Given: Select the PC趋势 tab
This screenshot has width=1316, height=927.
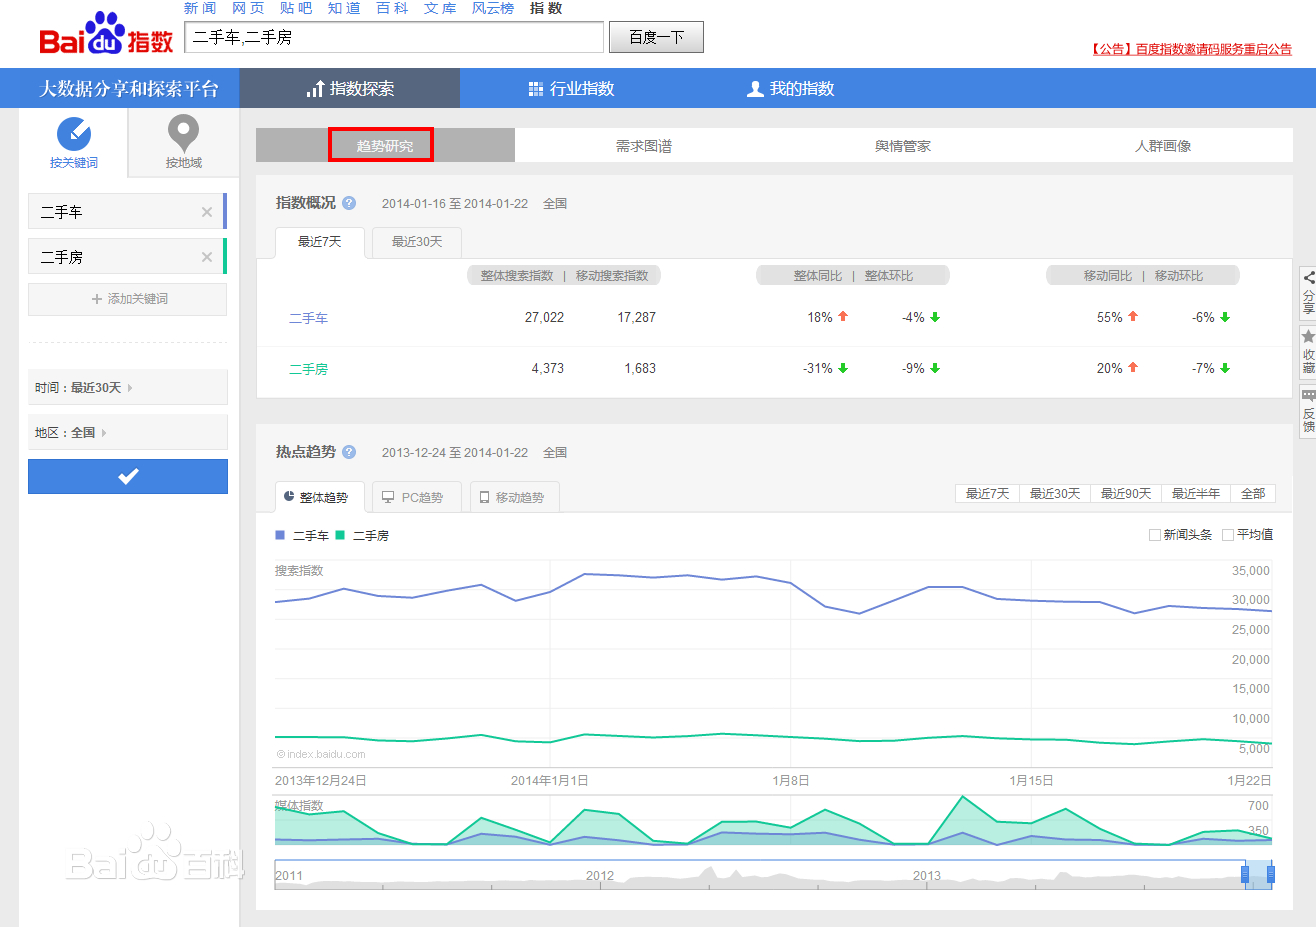Looking at the screenshot, I should pyautogui.click(x=417, y=497).
